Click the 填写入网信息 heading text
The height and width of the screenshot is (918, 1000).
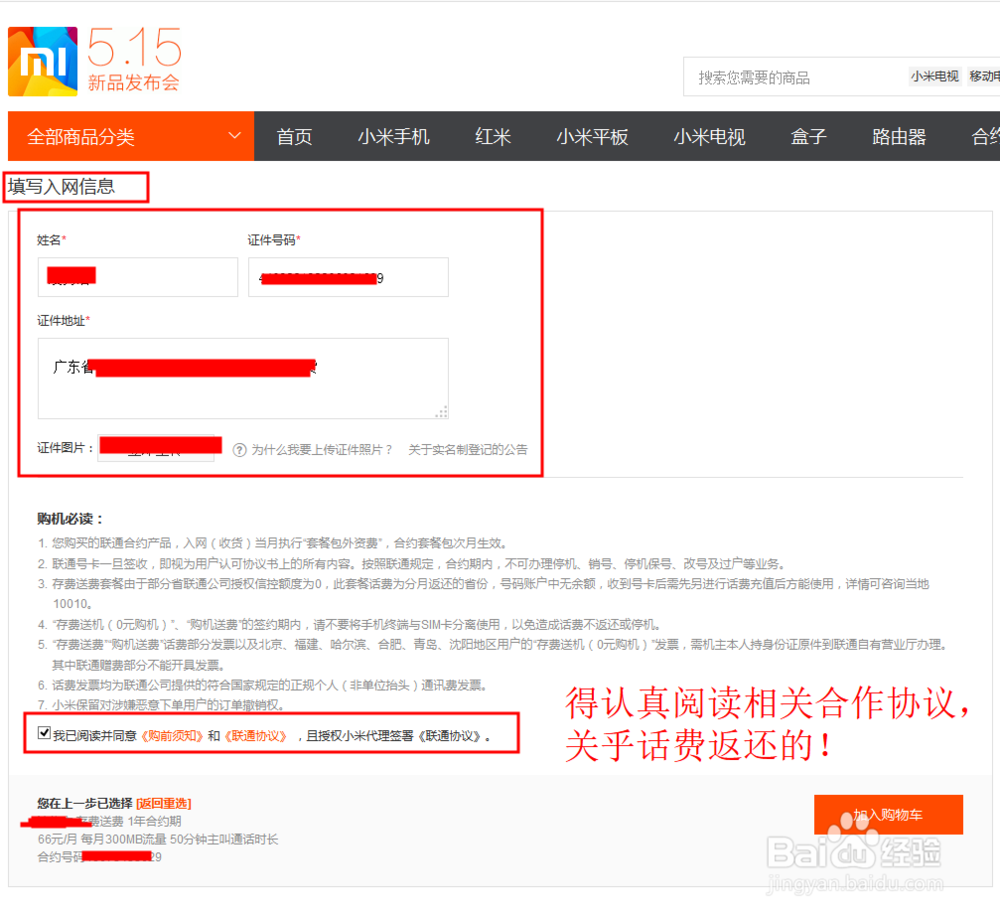[x=61, y=186]
